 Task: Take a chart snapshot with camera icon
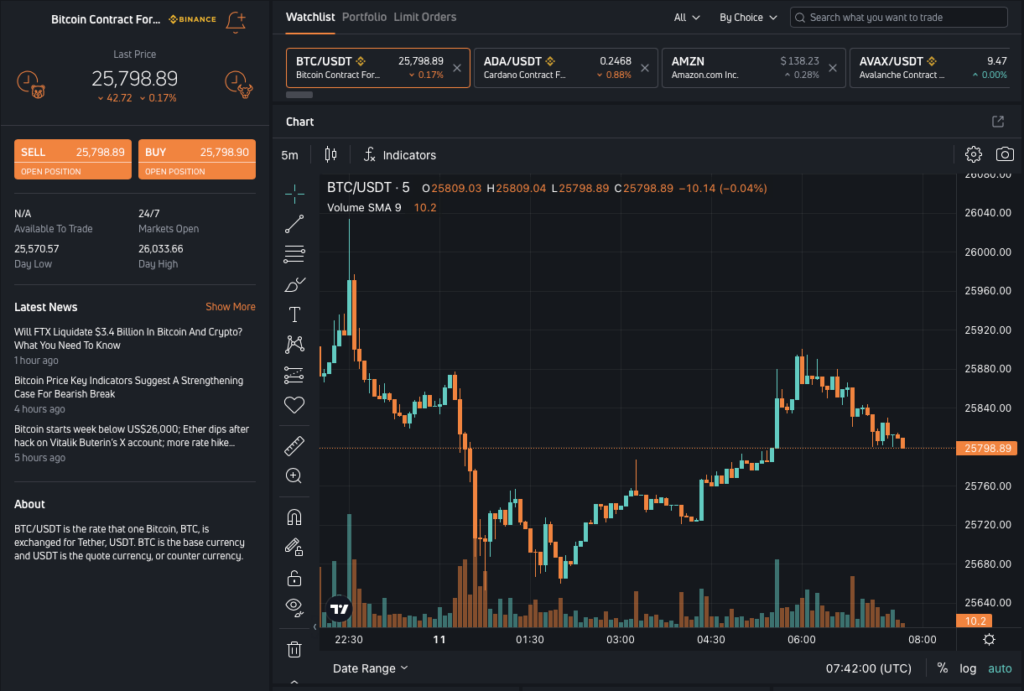pos(1005,155)
